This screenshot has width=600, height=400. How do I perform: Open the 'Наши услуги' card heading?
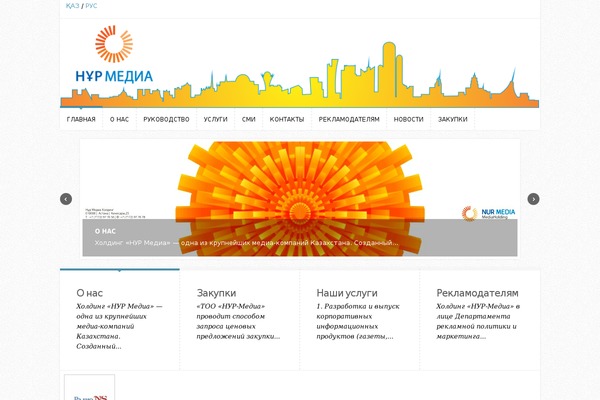[x=347, y=293]
